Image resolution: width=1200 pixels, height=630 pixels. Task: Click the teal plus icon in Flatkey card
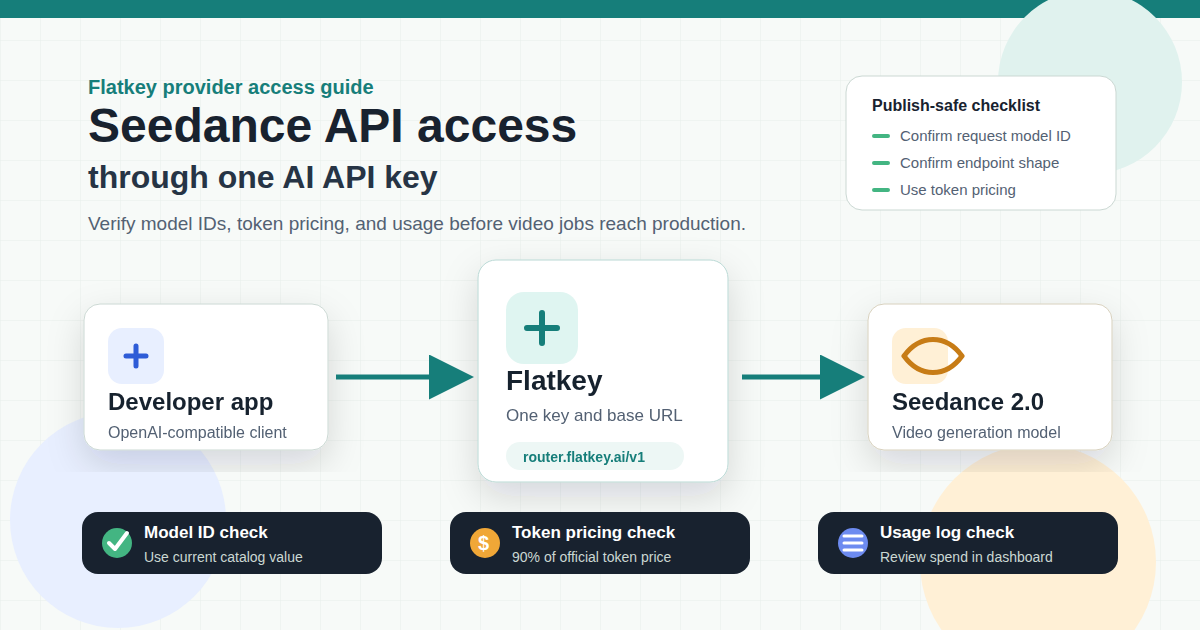point(542,328)
